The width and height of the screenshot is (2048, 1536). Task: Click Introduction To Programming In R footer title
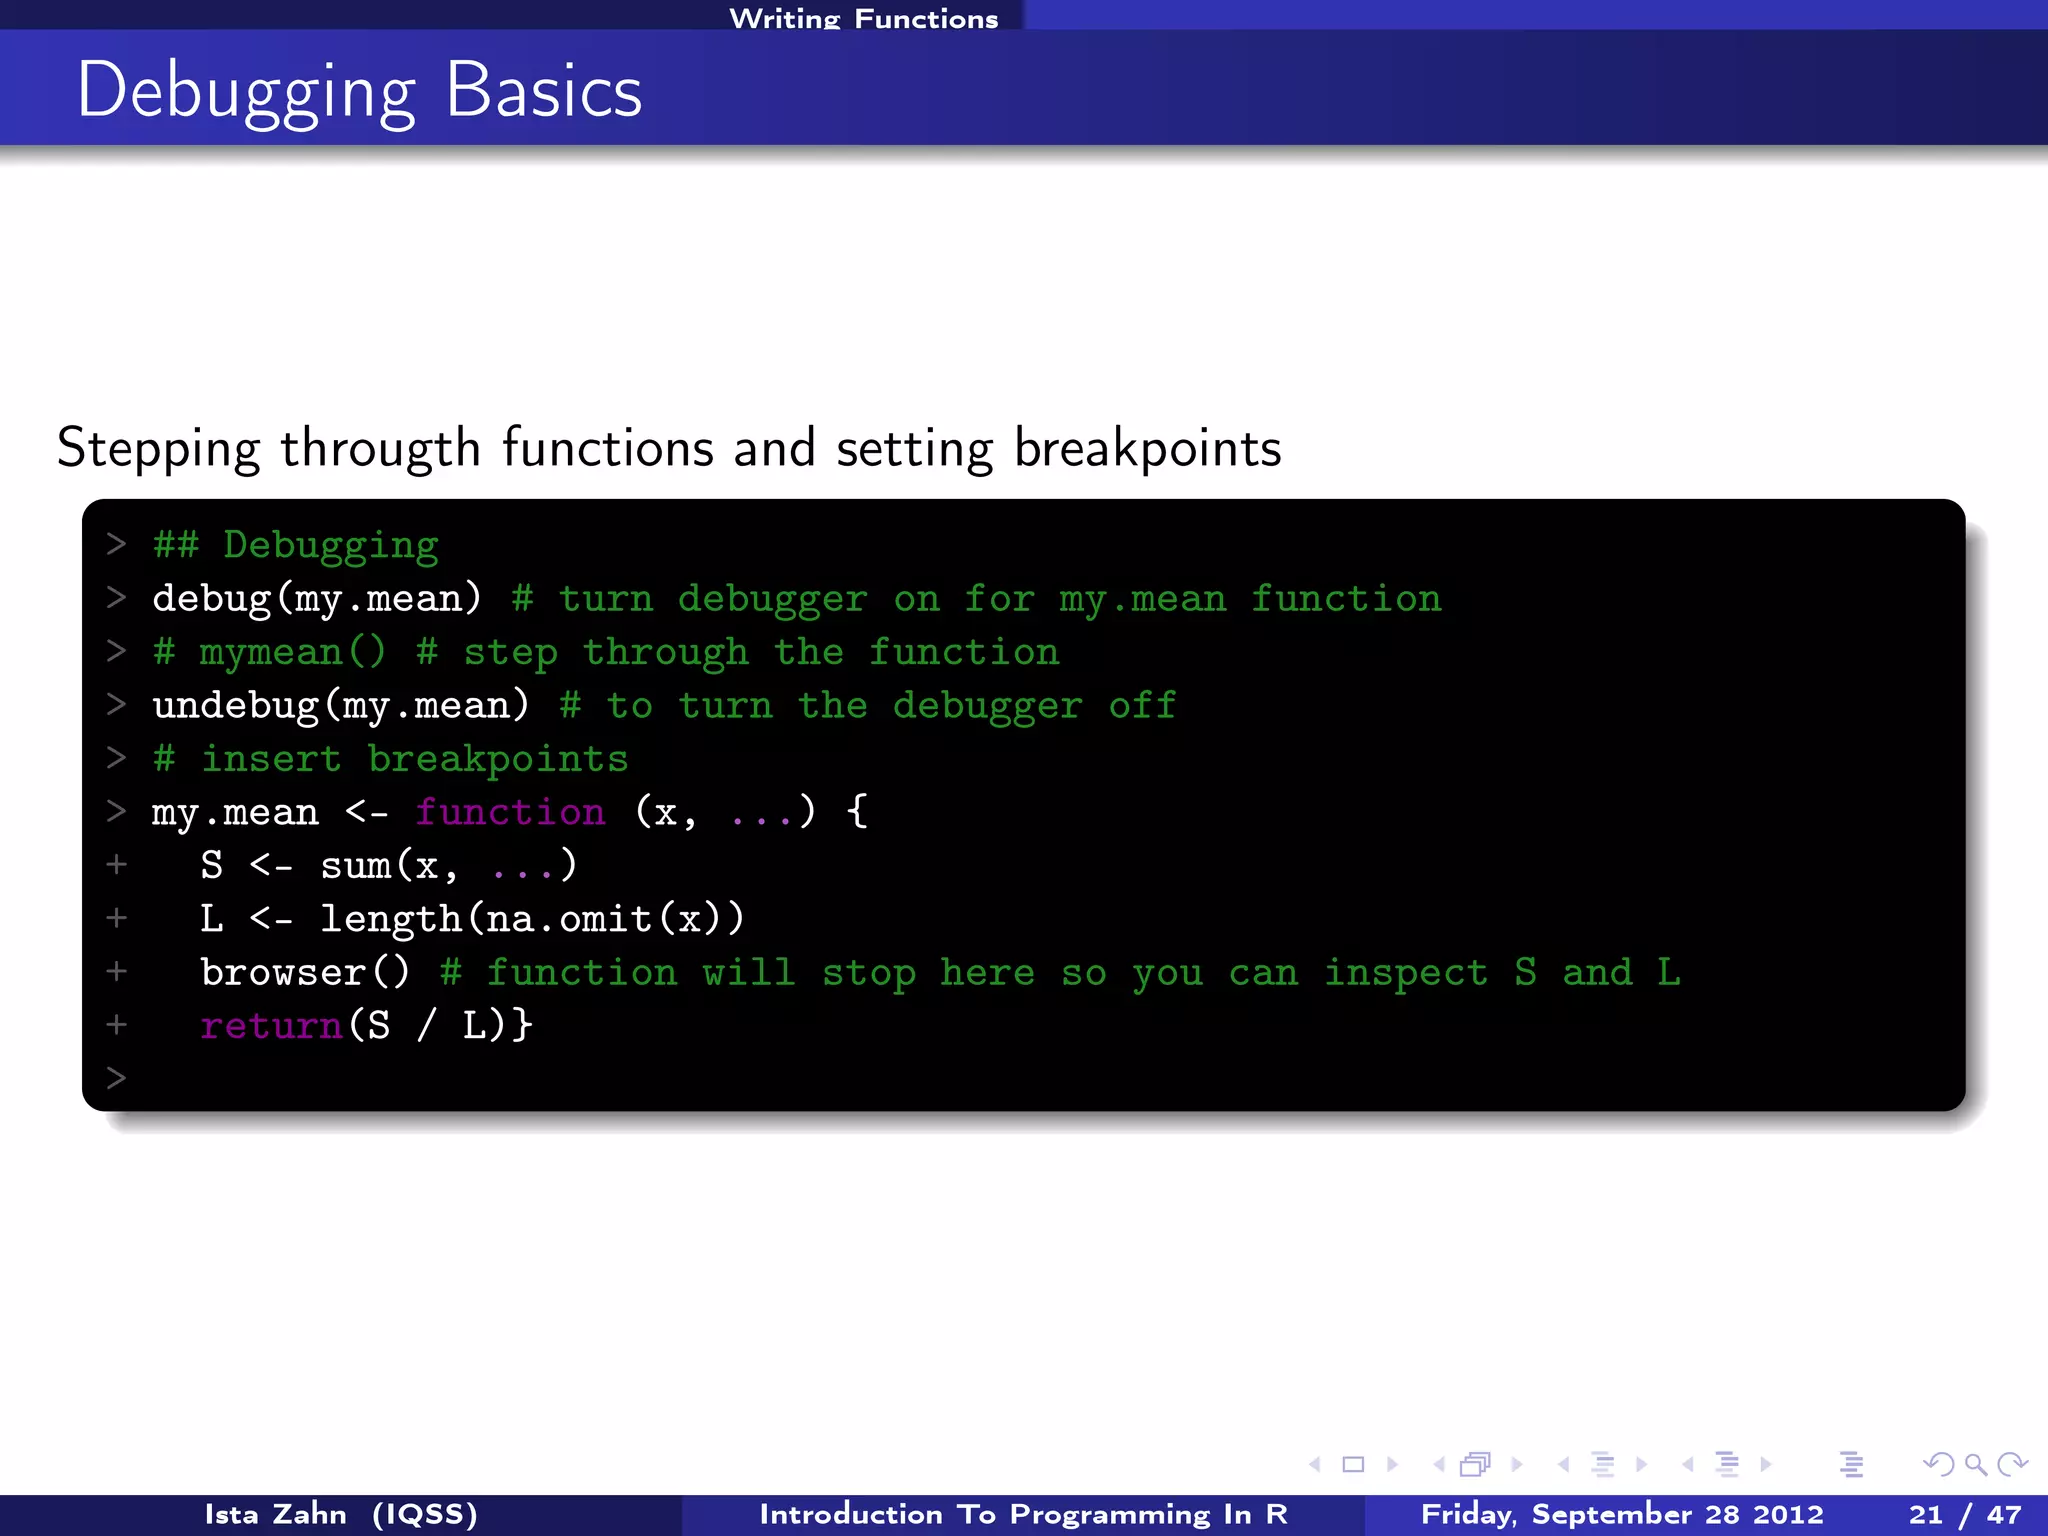tap(1023, 1514)
